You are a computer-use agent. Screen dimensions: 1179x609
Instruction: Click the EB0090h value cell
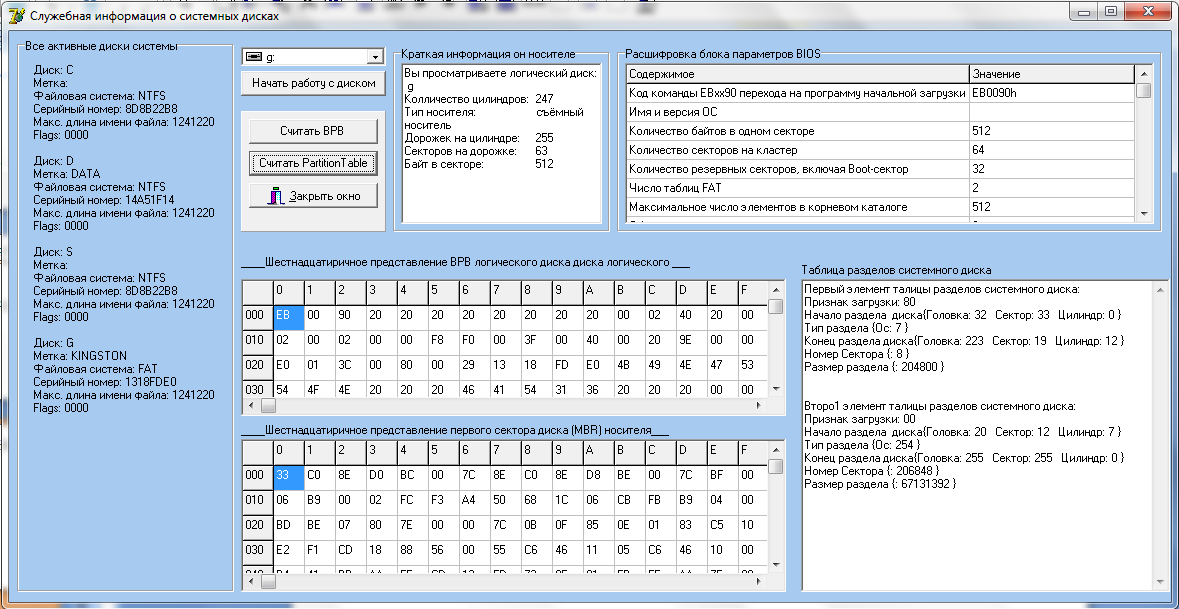pos(1050,93)
